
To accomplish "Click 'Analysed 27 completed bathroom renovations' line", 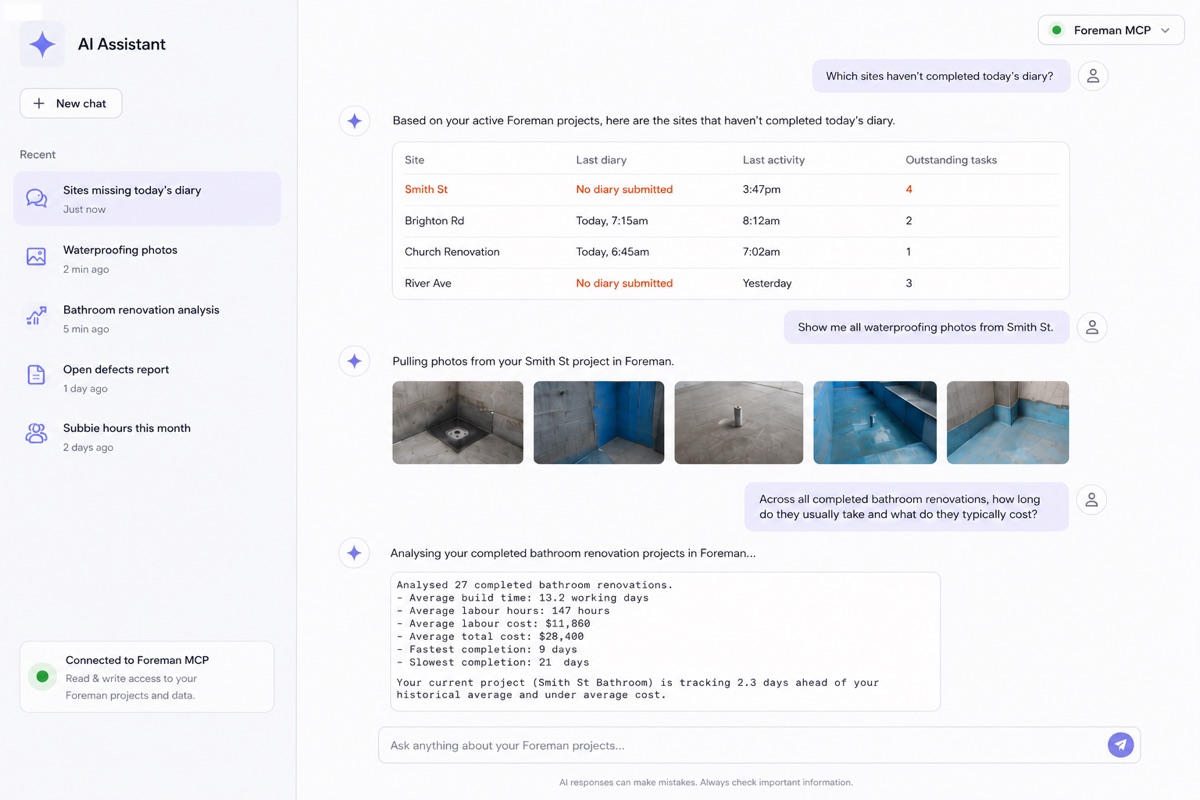I will tap(535, 585).
